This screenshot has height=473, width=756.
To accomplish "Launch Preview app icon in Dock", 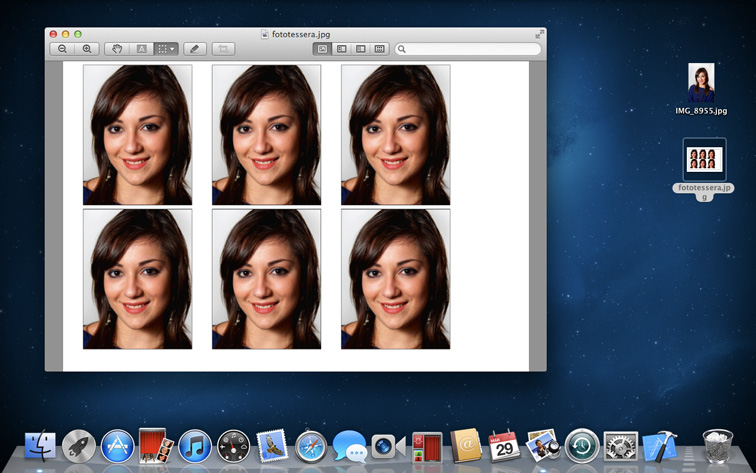I will coord(543,446).
